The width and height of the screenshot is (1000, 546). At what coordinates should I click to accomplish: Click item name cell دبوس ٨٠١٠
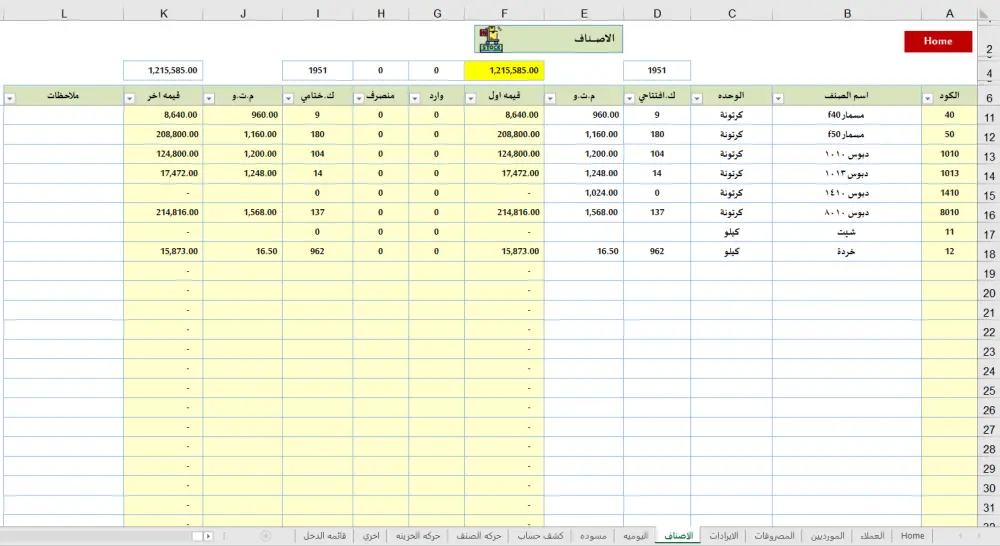(x=847, y=212)
